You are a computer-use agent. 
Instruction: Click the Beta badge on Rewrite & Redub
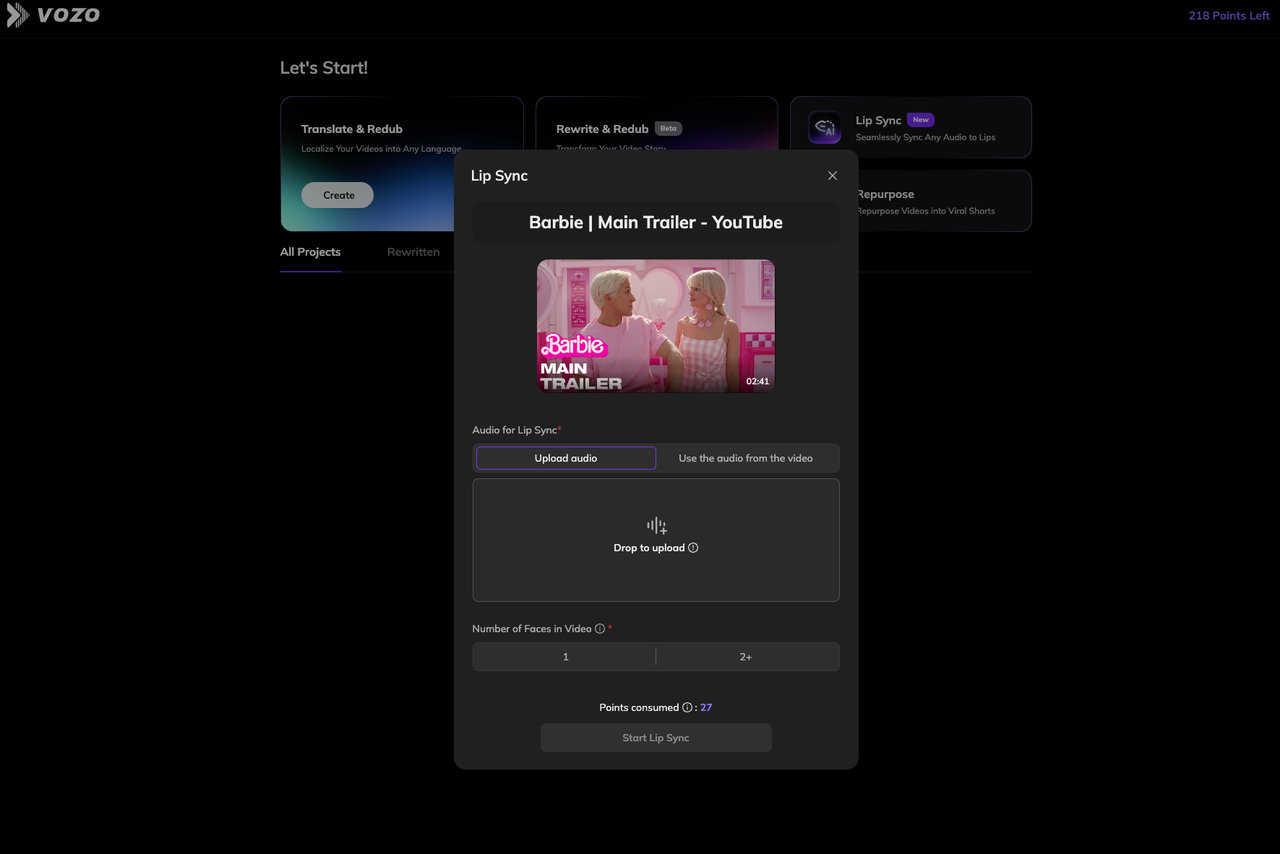click(668, 128)
